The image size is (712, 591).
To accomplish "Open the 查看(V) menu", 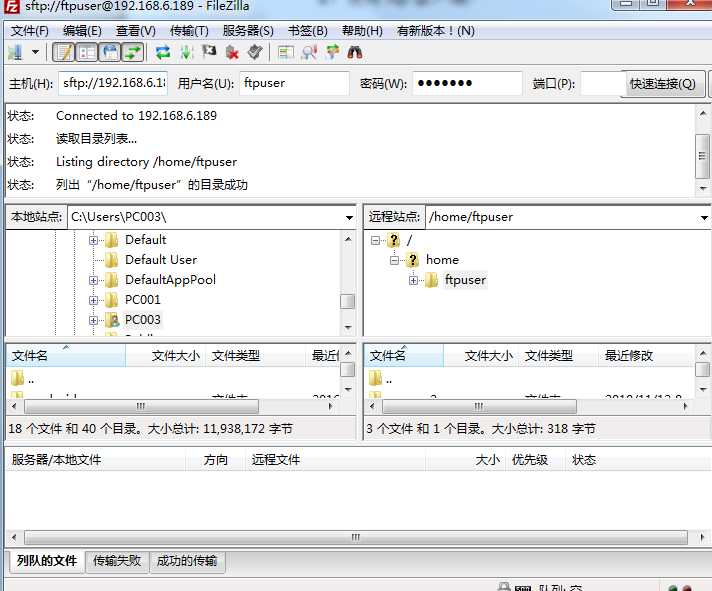I will click(136, 31).
